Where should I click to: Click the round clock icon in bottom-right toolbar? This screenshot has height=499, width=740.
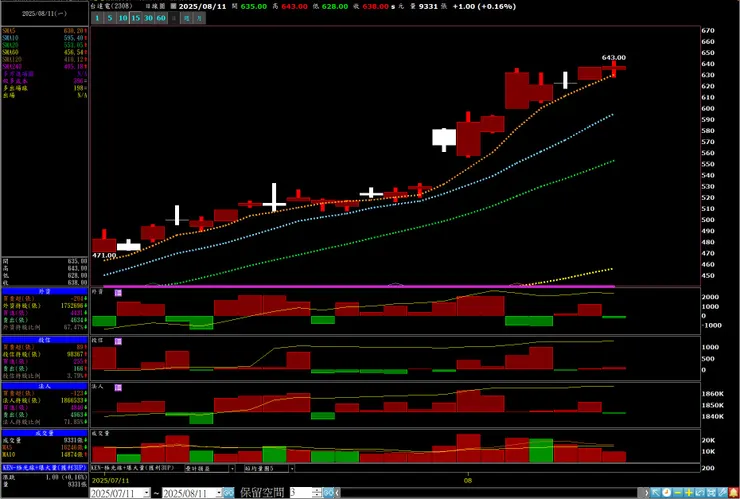(x=666, y=493)
